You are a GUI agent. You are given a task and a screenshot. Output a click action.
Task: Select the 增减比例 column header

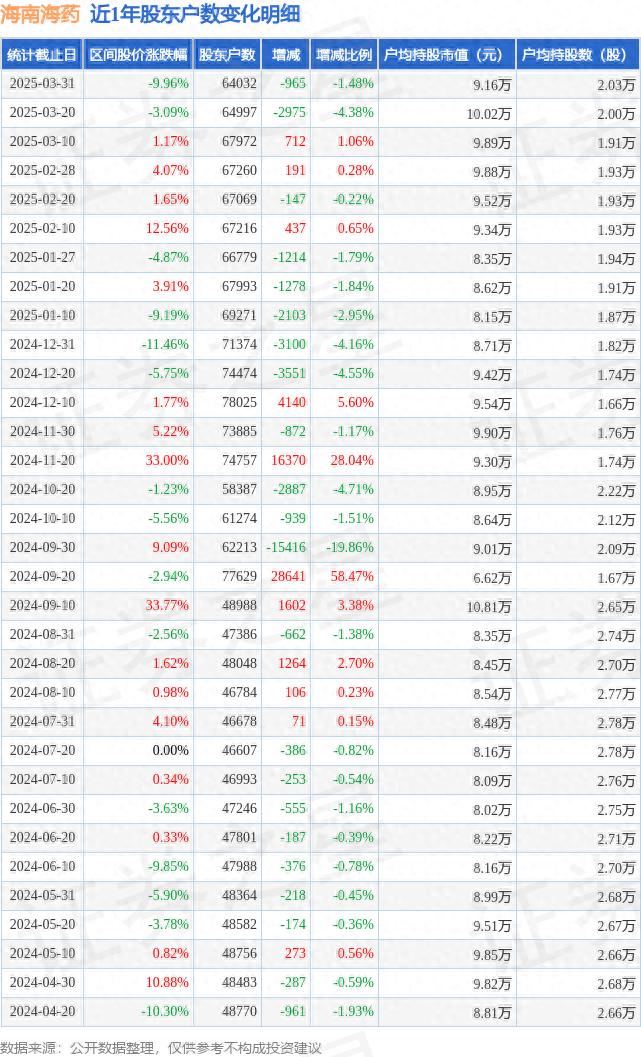pos(344,55)
